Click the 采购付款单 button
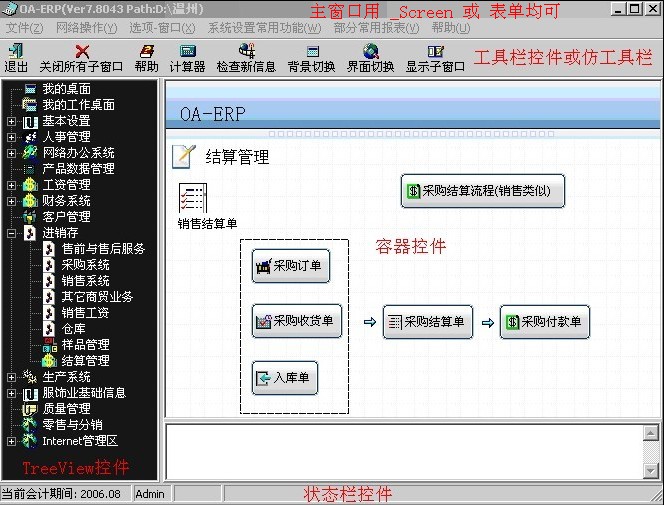Screen dimensions: 664x505 pos(545,322)
